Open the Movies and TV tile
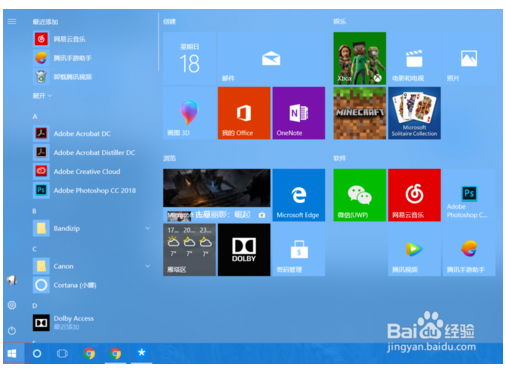This screenshot has height=372, width=505. [414, 58]
